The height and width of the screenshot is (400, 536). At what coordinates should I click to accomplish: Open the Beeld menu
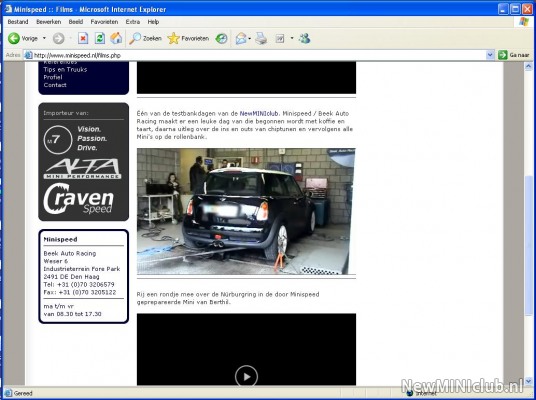point(76,22)
